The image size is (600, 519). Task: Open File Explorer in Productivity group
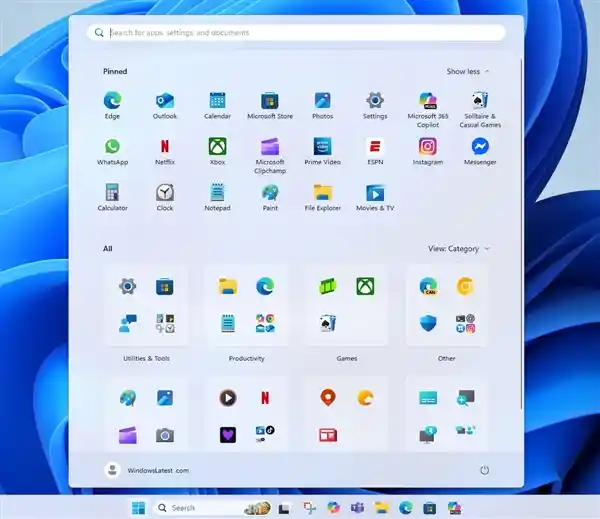(x=228, y=286)
